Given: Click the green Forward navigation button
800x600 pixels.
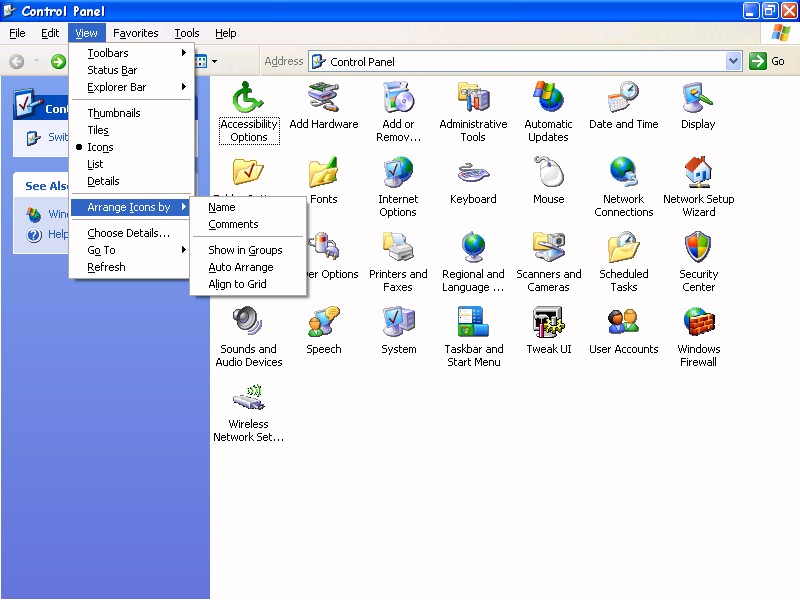Looking at the screenshot, I should click(58, 62).
